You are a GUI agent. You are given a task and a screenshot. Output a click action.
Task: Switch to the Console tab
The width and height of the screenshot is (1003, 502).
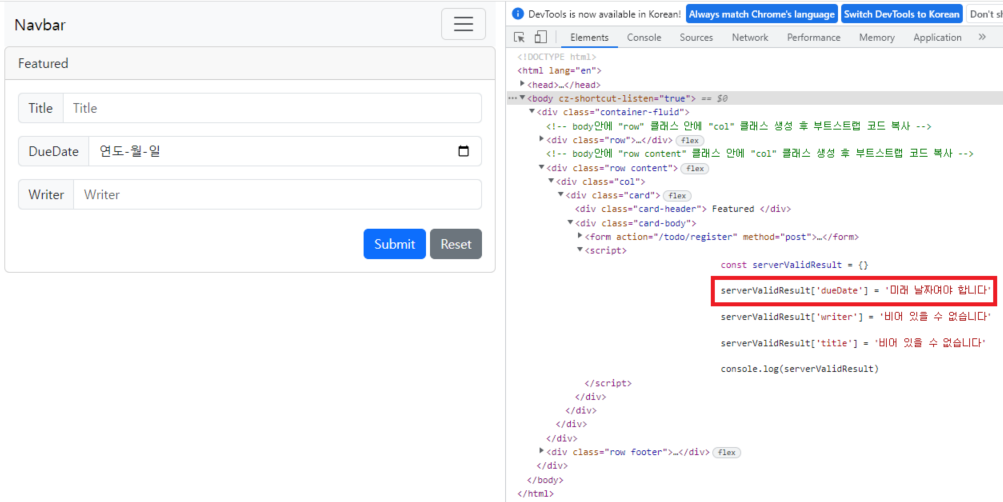[x=644, y=37]
